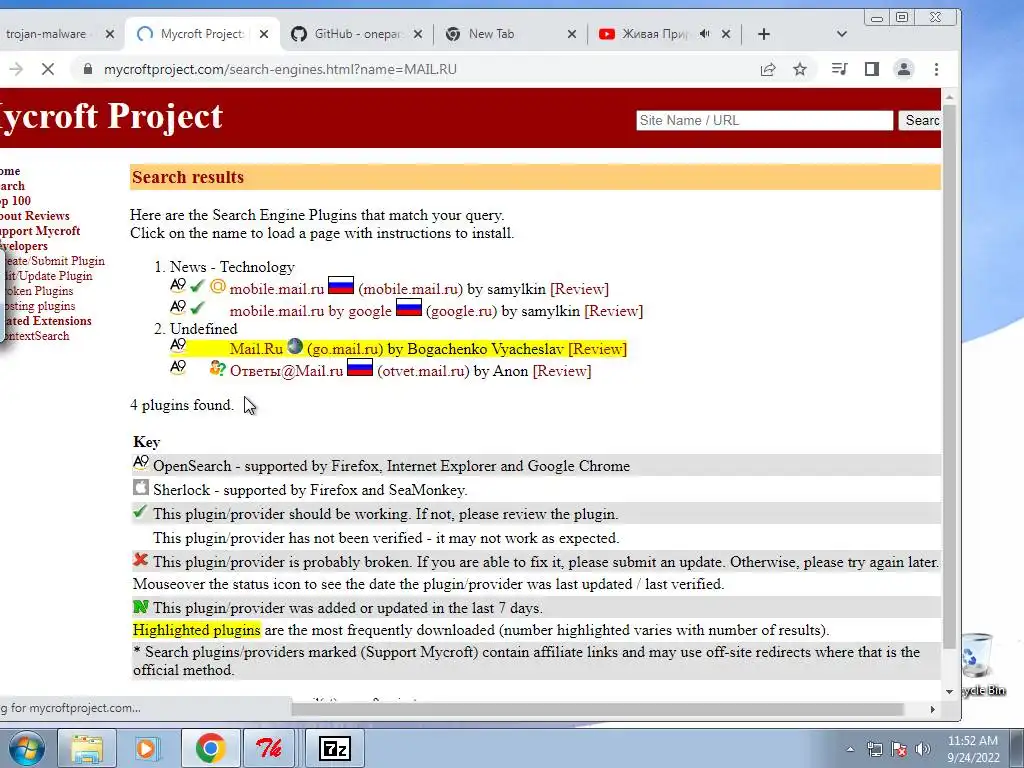Show hidden system tray icons arrow
Image resolution: width=1024 pixels, height=768 pixels.
(x=850, y=749)
